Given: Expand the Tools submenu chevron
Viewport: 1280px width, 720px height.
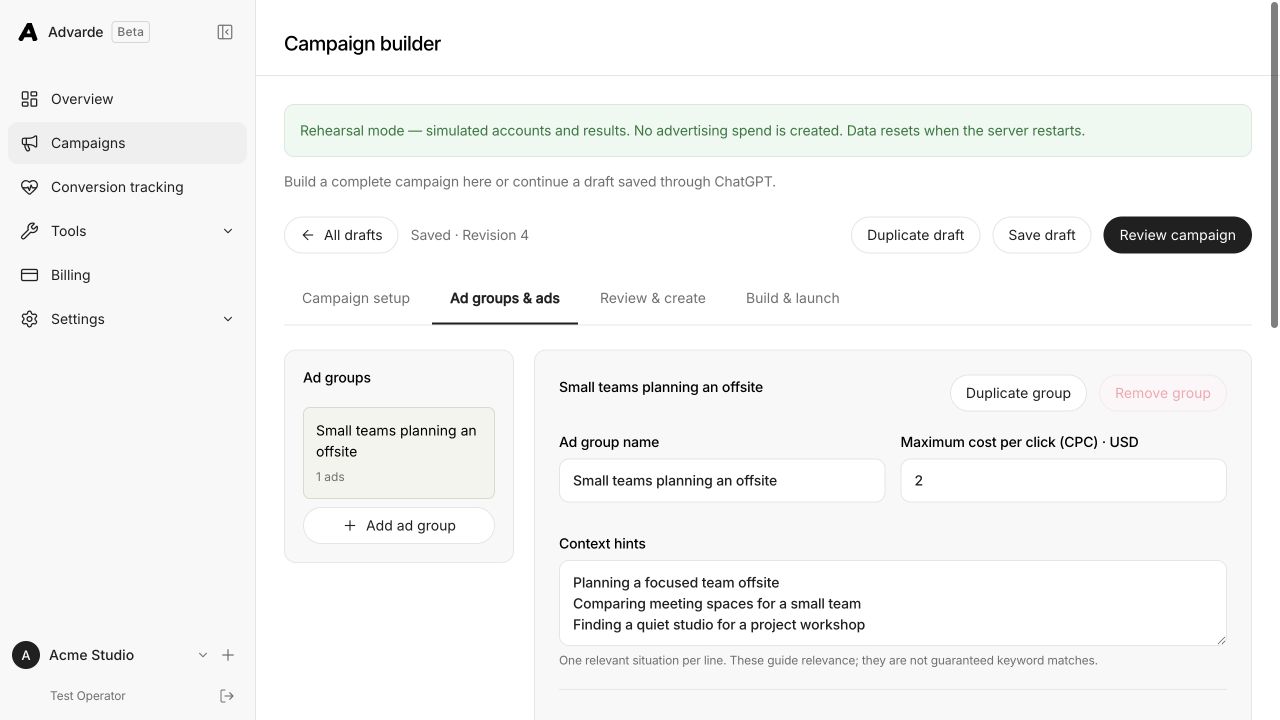Looking at the screenshot, I should pos(228,231).
